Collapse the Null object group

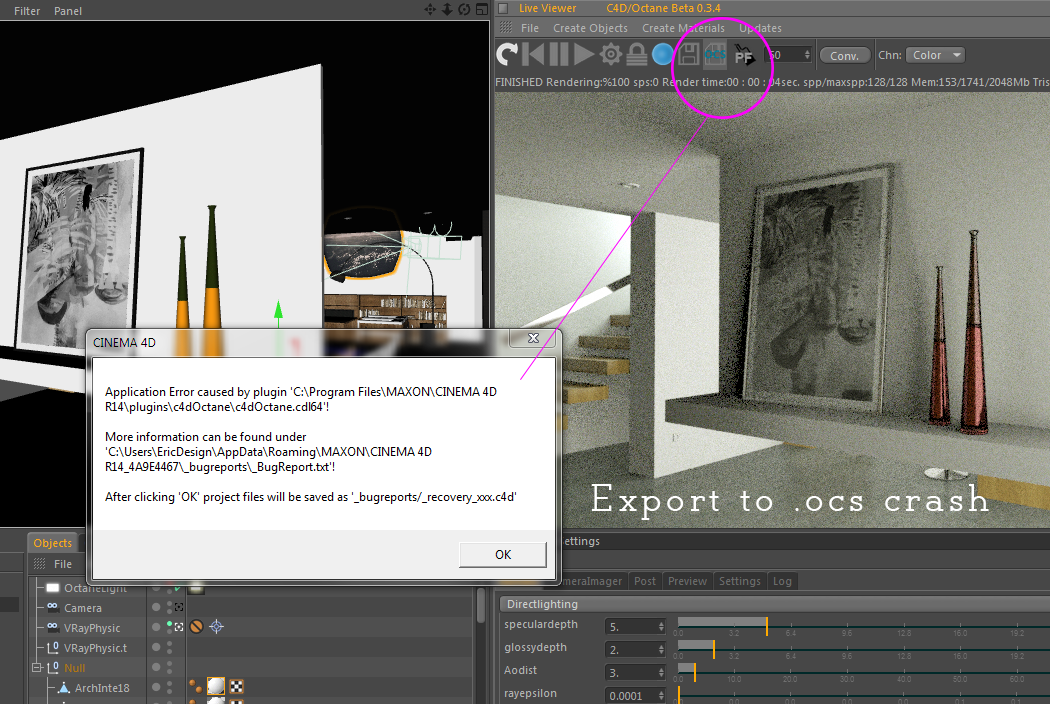(37, 668)
